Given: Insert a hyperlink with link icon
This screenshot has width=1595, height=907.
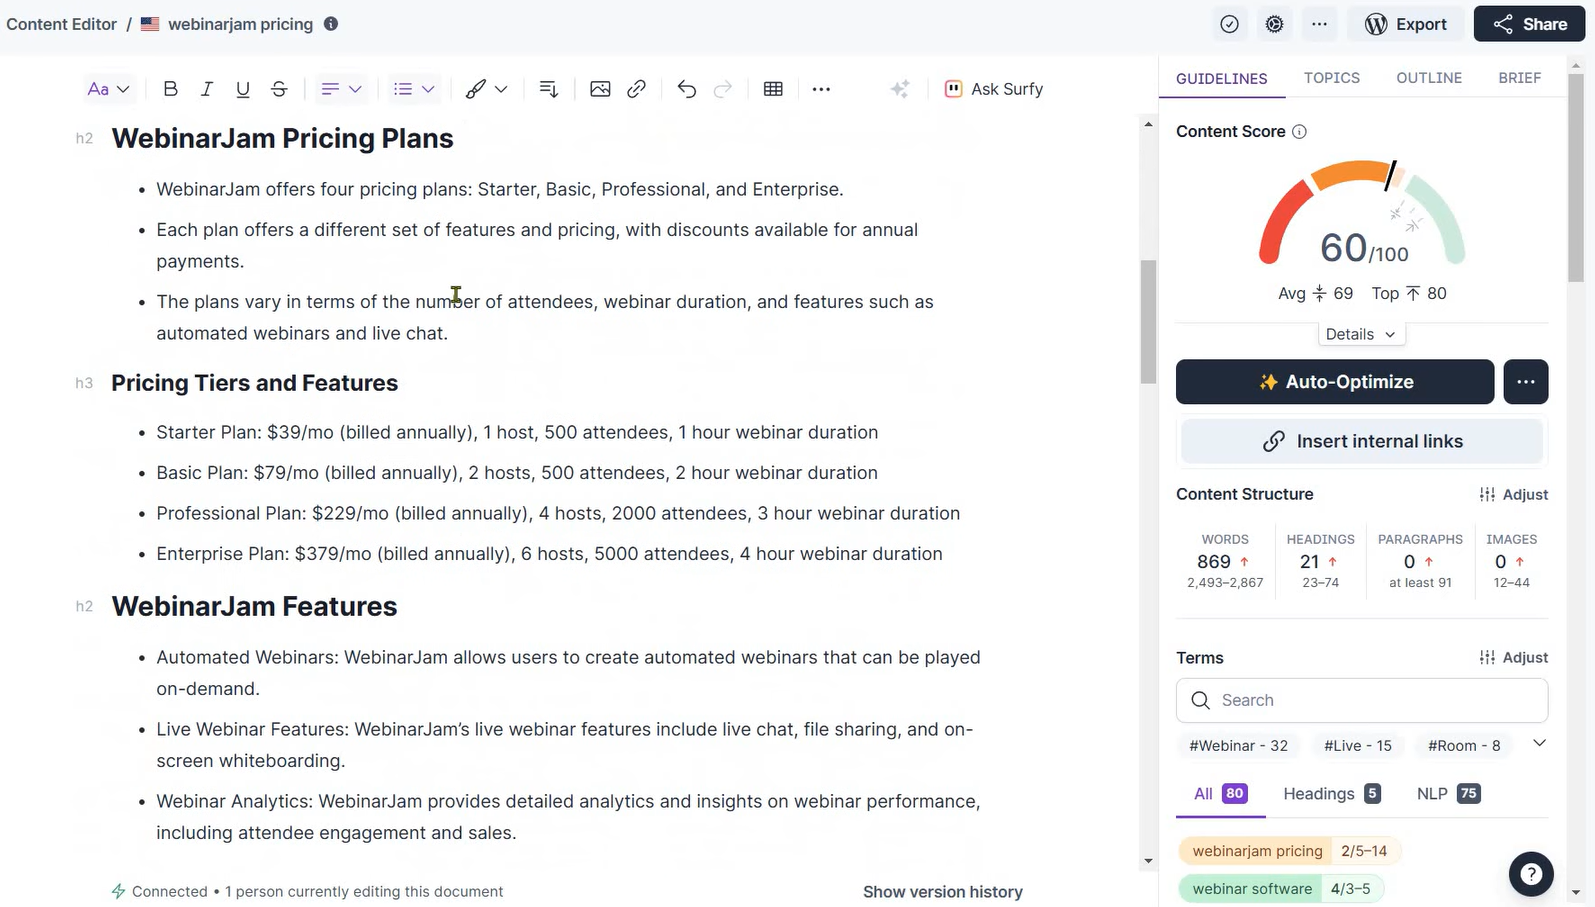Looking at the screenshot, I should (x=636, y=89).
